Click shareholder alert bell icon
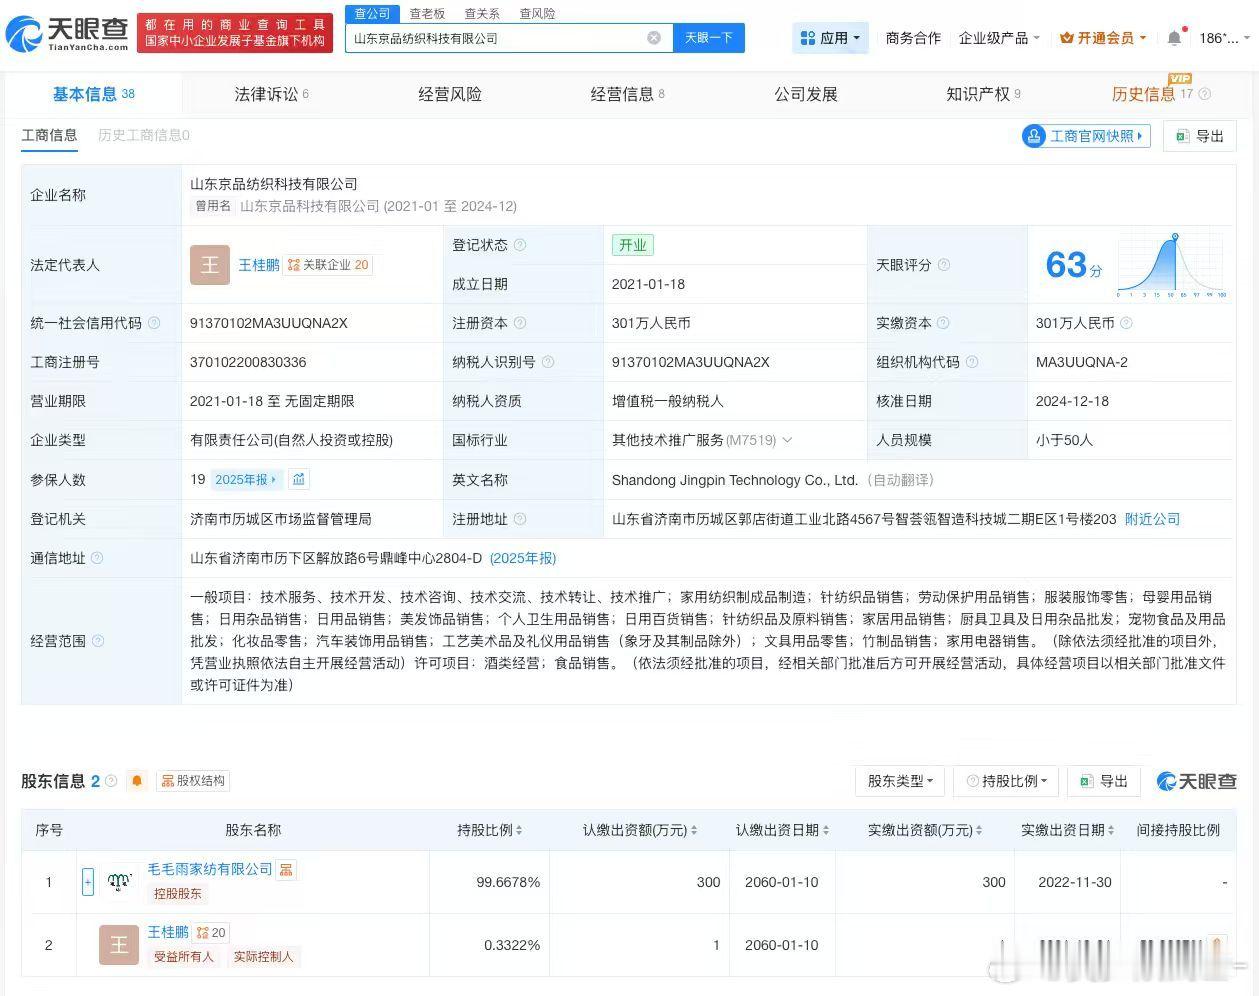 coord(137,781)
